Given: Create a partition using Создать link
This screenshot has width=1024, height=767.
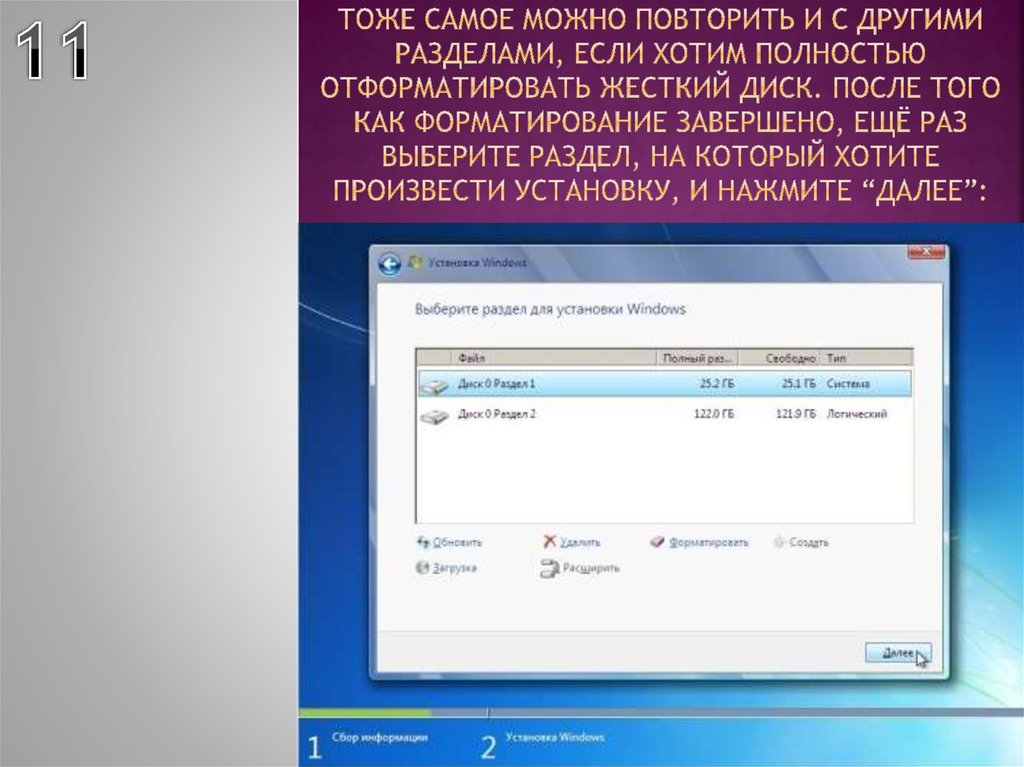Looking at the screenshot, I should pyautogui.click(x=808, y=542).
